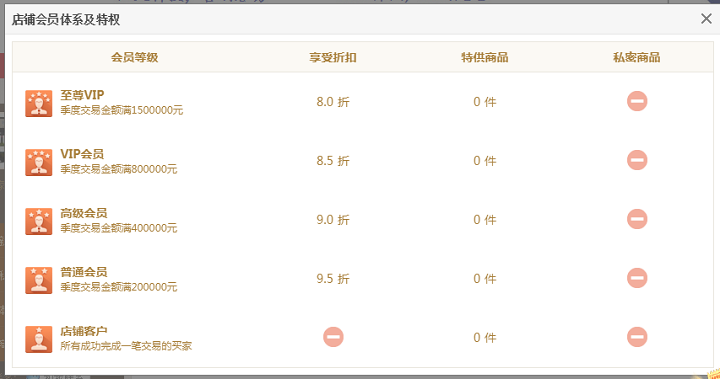Click the 高级会员 member avatar icon

(39, 221)
